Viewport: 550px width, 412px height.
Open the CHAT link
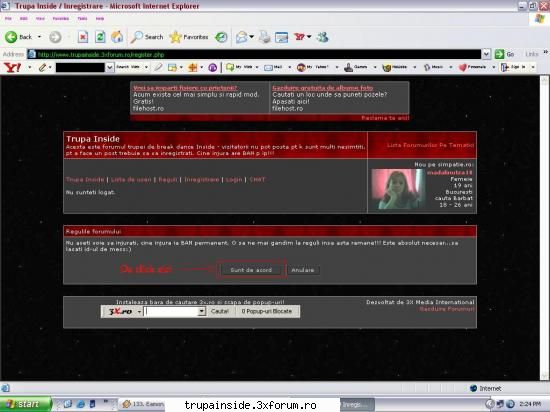(x=257, y=180)
